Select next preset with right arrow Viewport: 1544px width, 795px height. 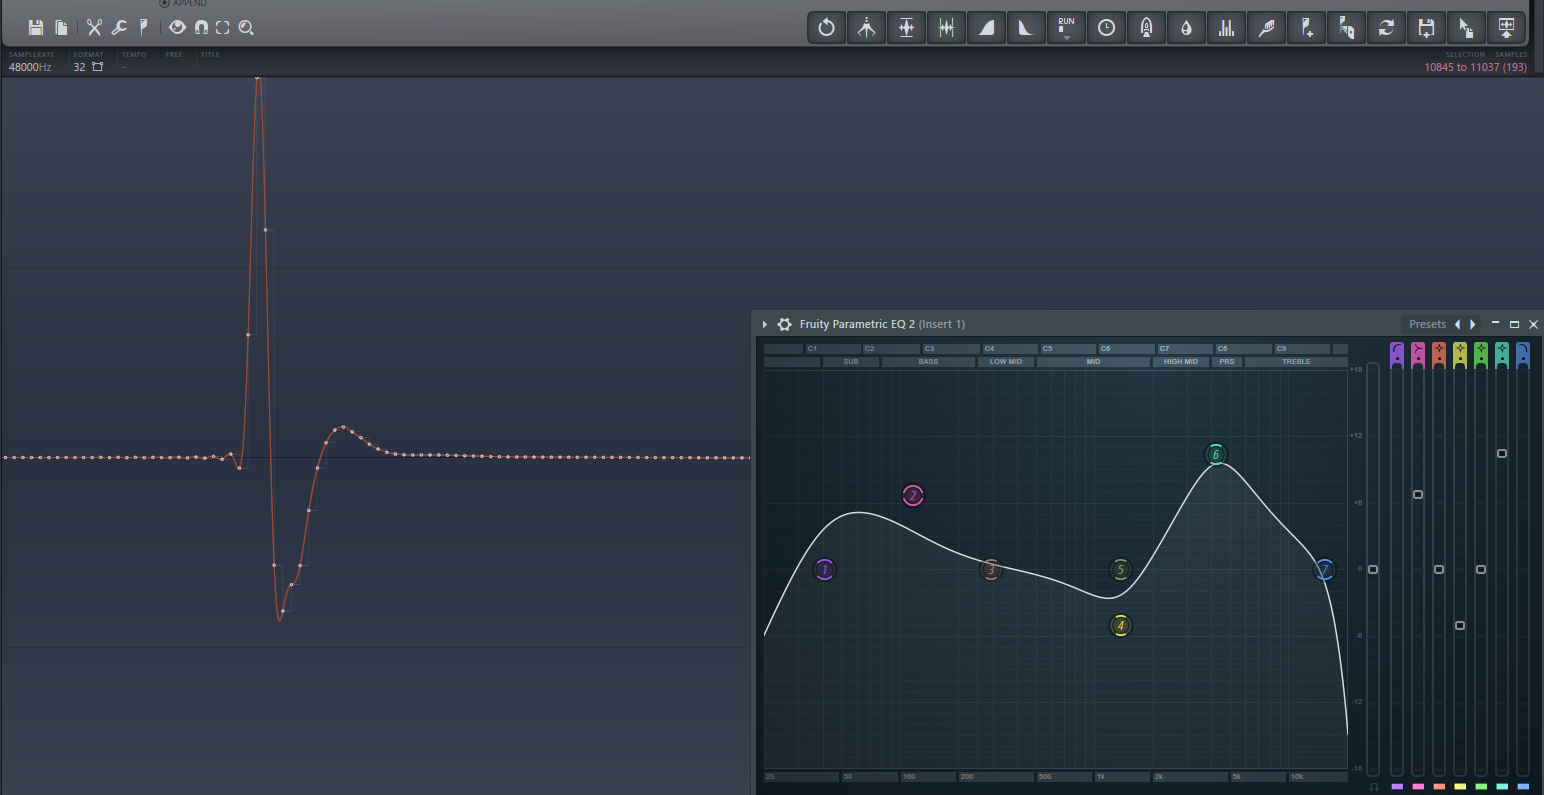(1472, 324)
